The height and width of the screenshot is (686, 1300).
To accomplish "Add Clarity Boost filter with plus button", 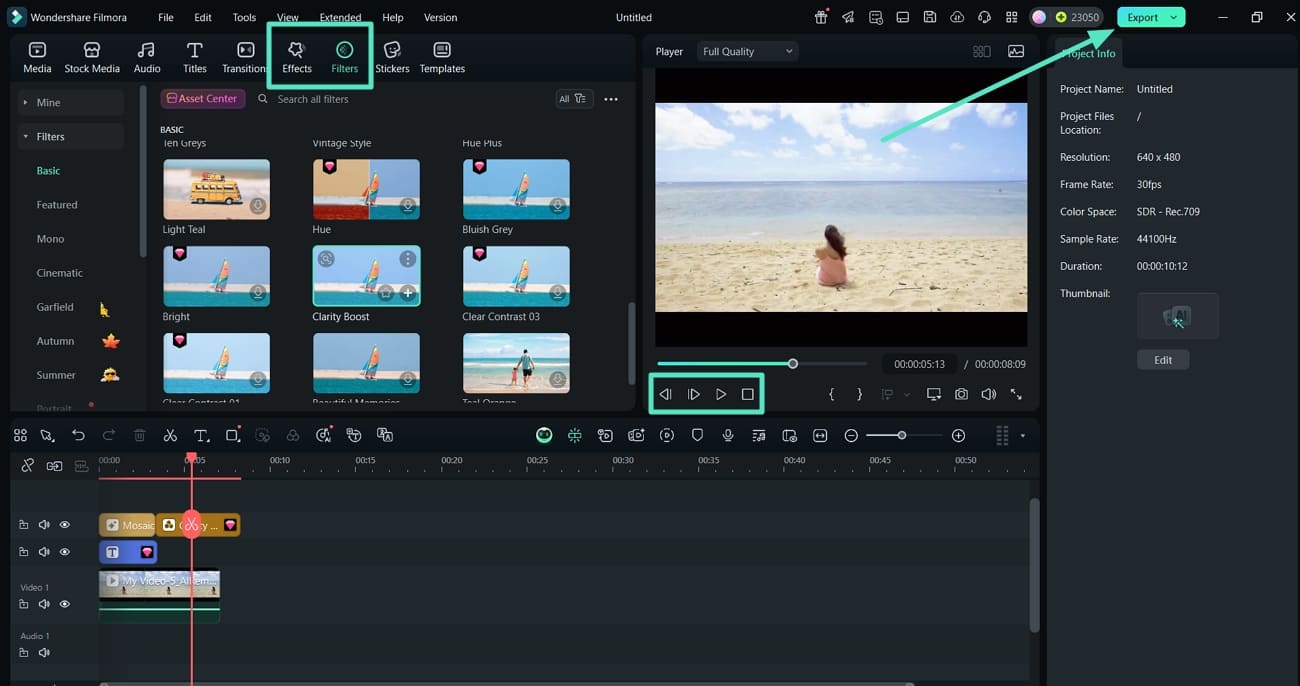I will coord(408,293).
